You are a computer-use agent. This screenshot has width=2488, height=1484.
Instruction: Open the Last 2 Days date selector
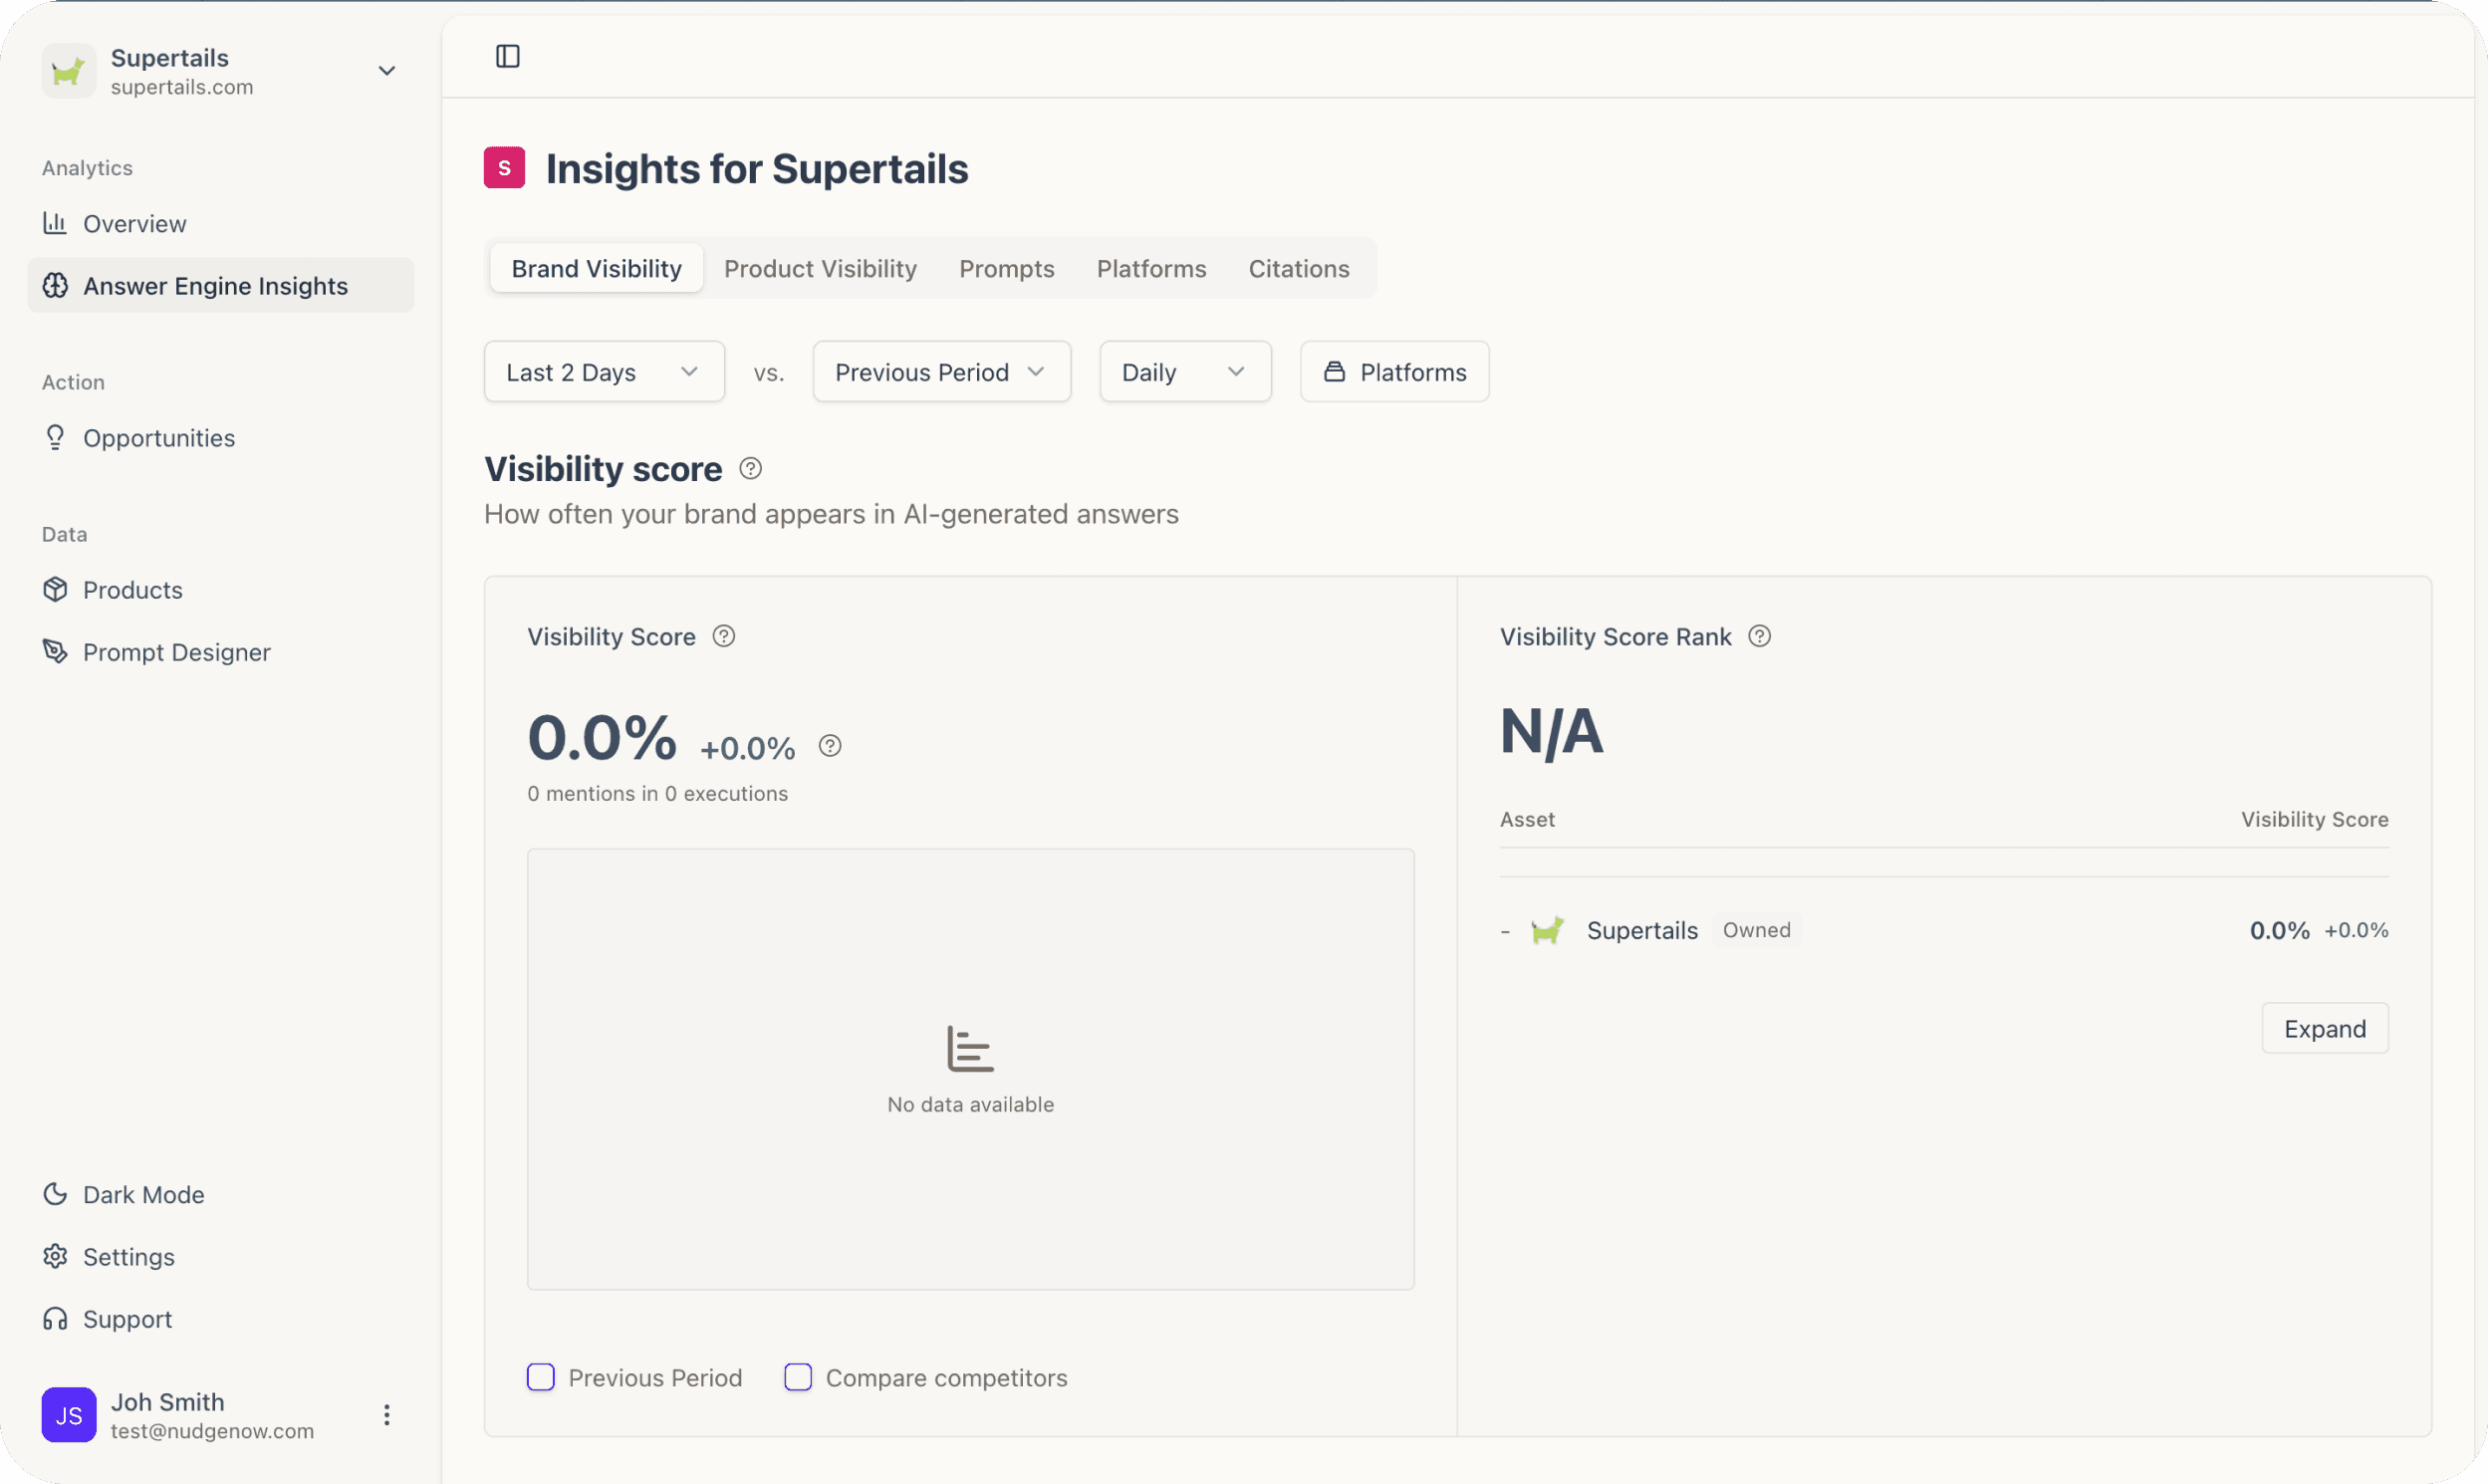point(602,371)
